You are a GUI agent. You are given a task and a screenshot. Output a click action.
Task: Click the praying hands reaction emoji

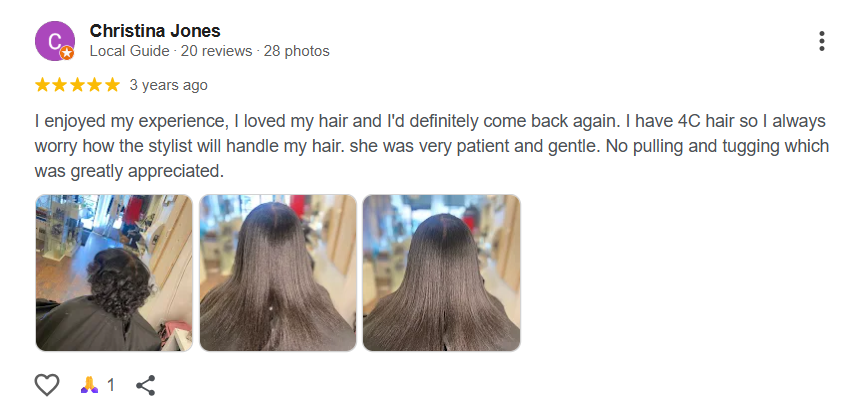(x=90, y=385)
